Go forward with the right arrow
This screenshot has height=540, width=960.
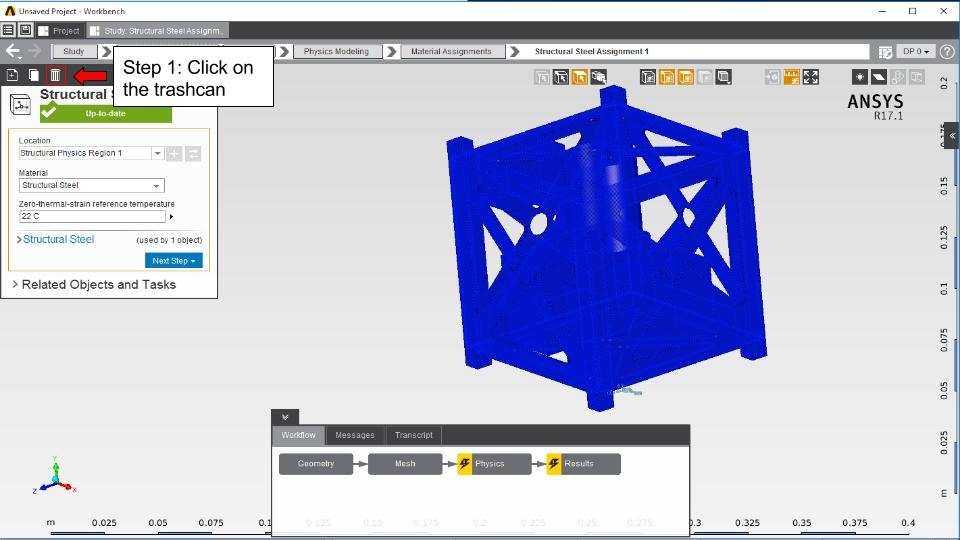pos(35,51)
